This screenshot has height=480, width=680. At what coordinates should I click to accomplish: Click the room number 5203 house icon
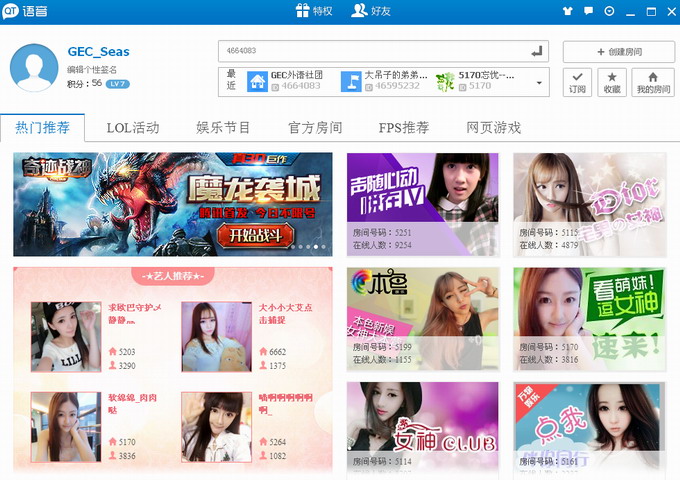(x=113, y=351)
